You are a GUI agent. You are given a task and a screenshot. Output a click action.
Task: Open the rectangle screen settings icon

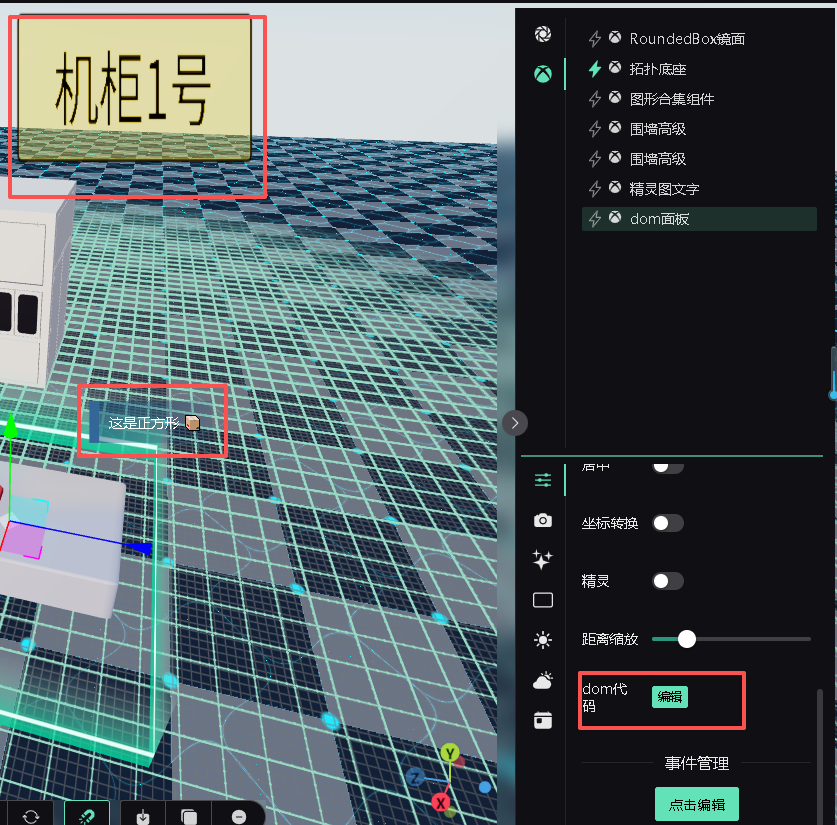pos(542,600)
